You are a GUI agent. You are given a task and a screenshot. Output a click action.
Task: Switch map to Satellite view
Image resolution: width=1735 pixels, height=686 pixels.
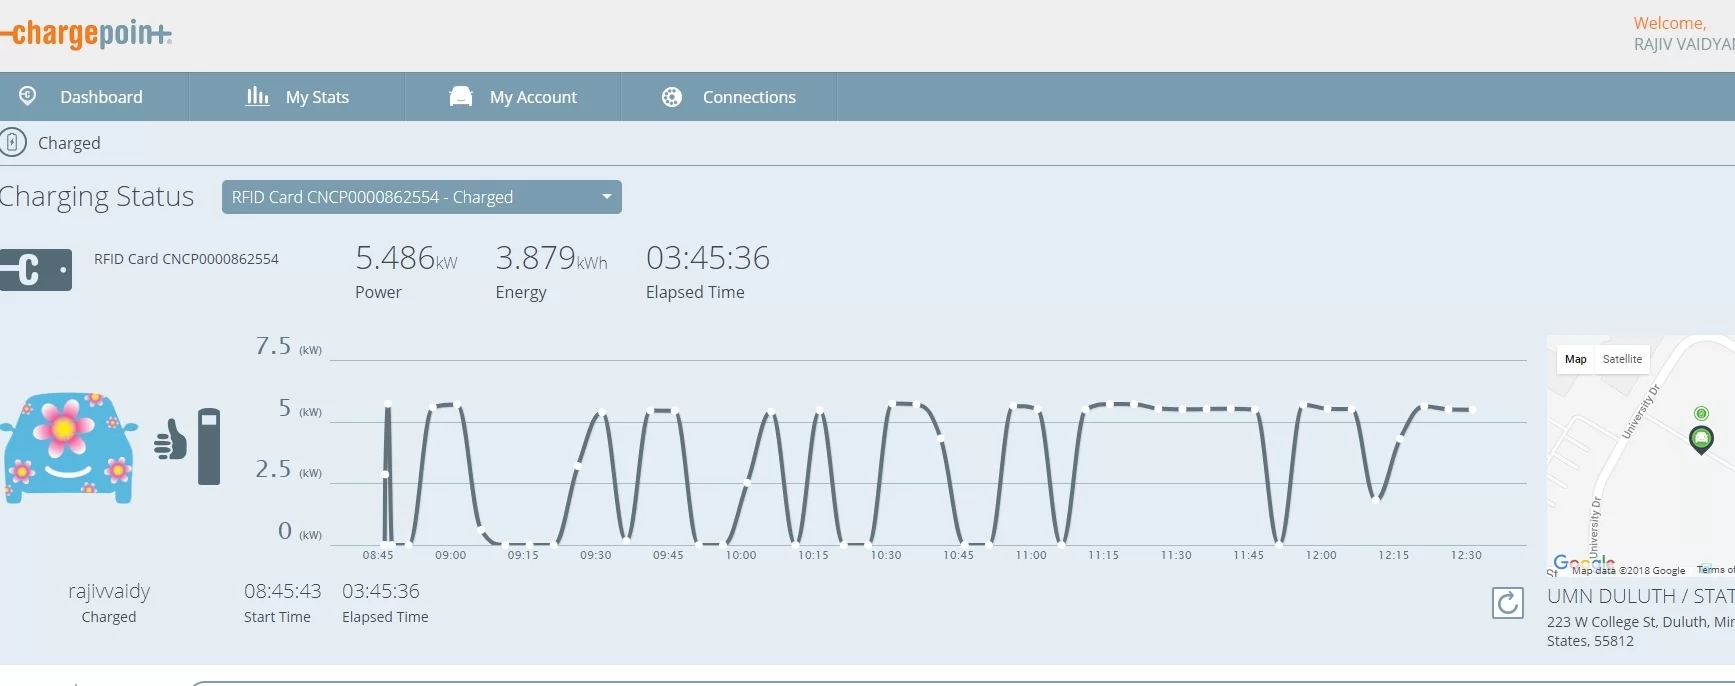pyautogui.click(x=1621, y=359)
